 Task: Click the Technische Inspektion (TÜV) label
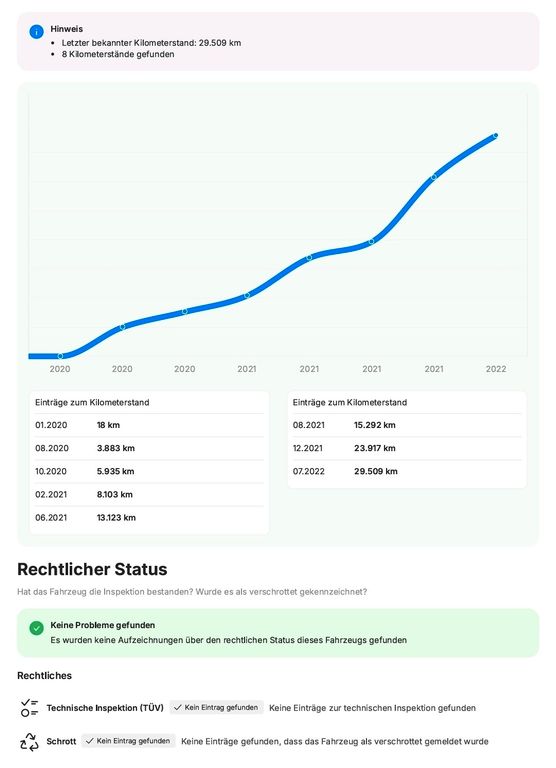pos(105,708)
